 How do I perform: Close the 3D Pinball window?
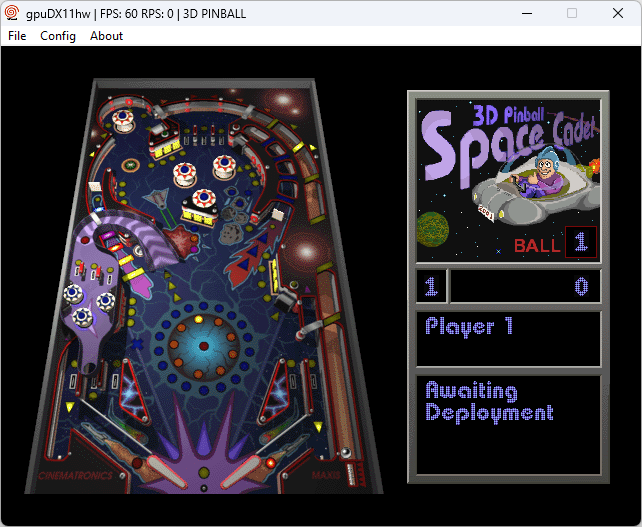click(x=618, y=13)
